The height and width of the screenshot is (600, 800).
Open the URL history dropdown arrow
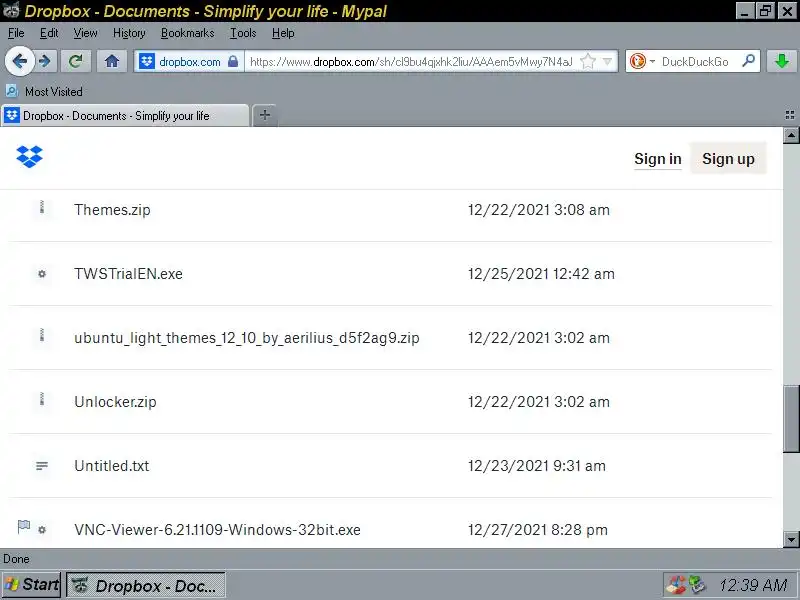607,62
